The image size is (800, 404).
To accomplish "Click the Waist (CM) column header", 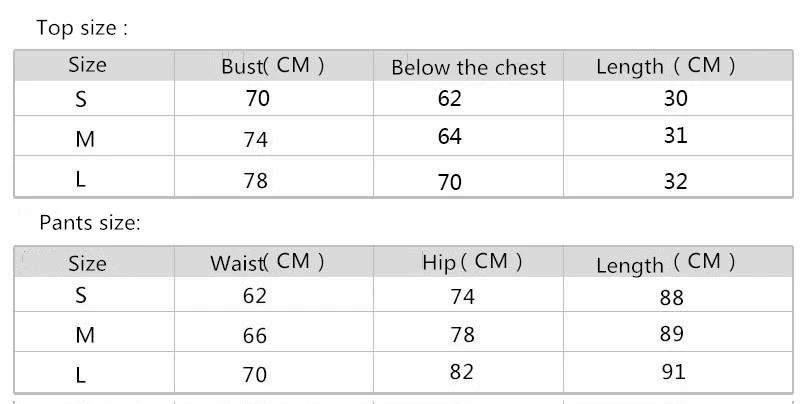I will (267, 262).
